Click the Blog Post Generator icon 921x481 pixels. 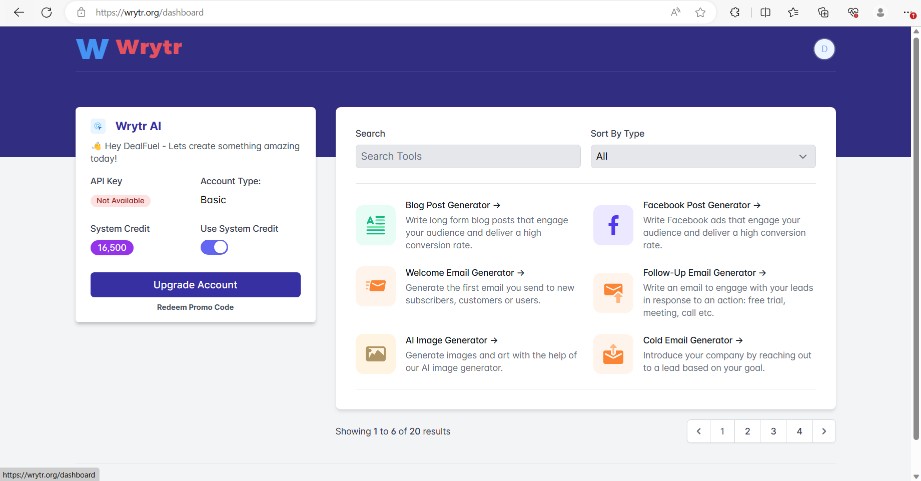click(x=376, y=225)
